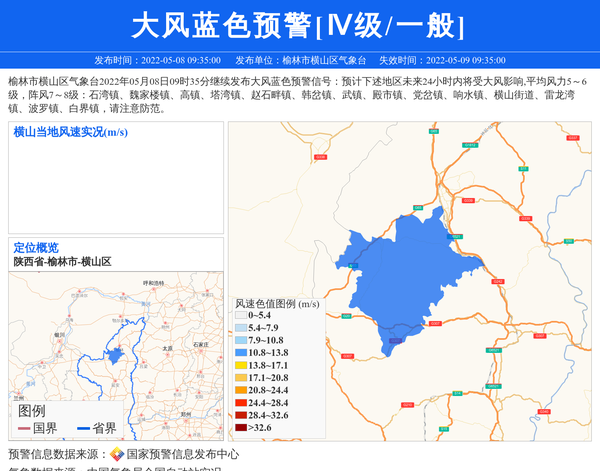Click the 国家预警信息发布中心 text
The height and width of the screenshot is (471, 600).
[x=183, y=454]
